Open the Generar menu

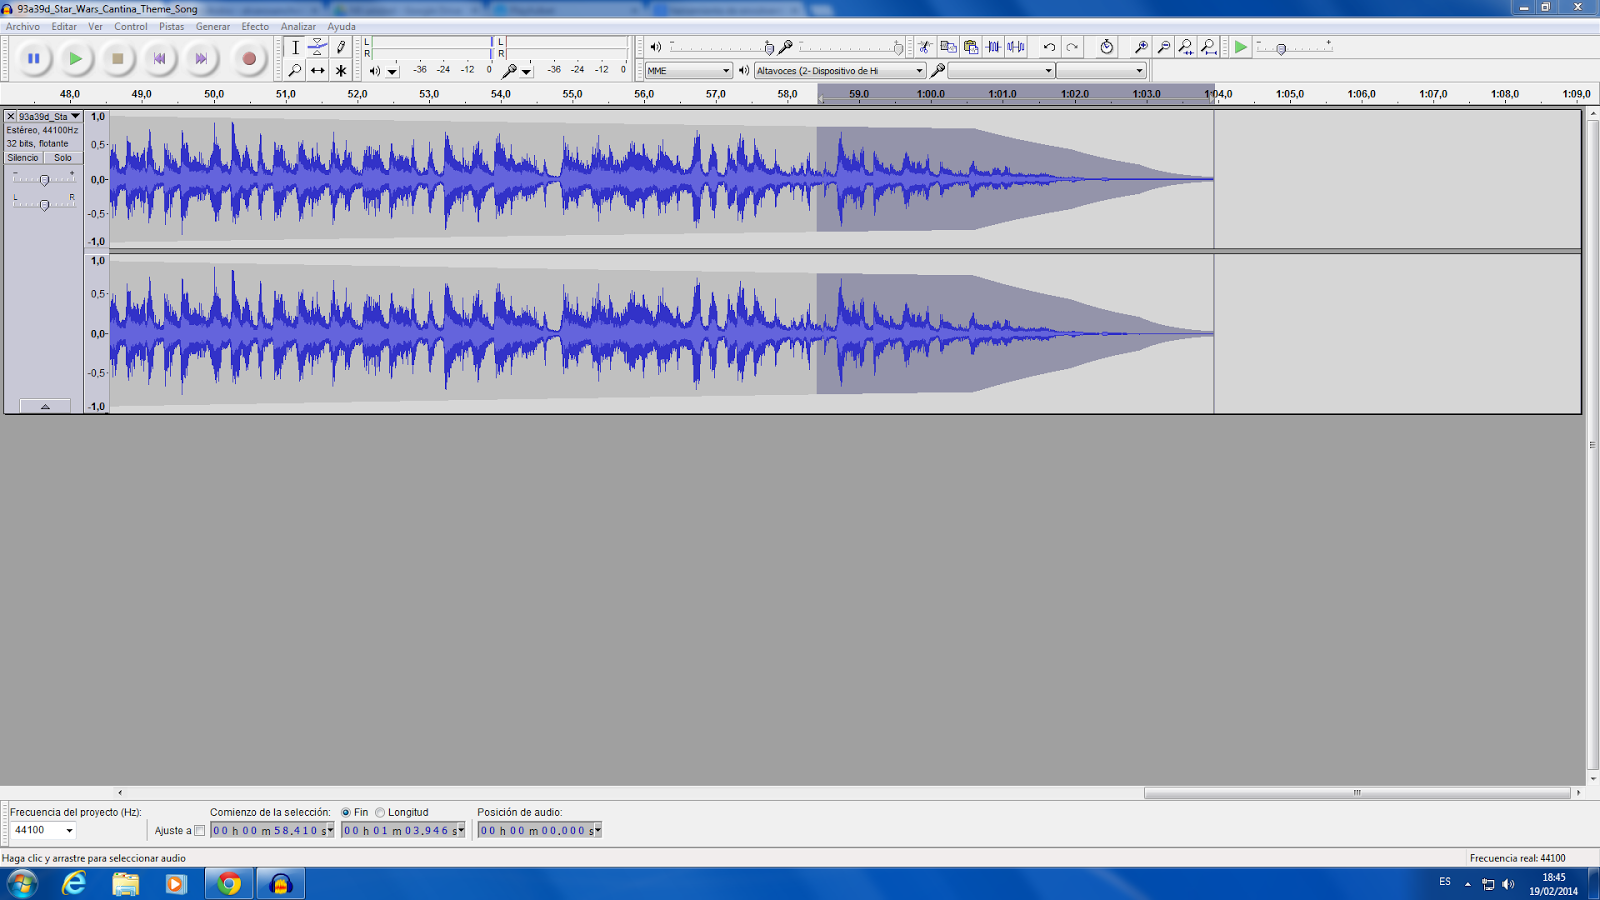click(x=213, y=27)
